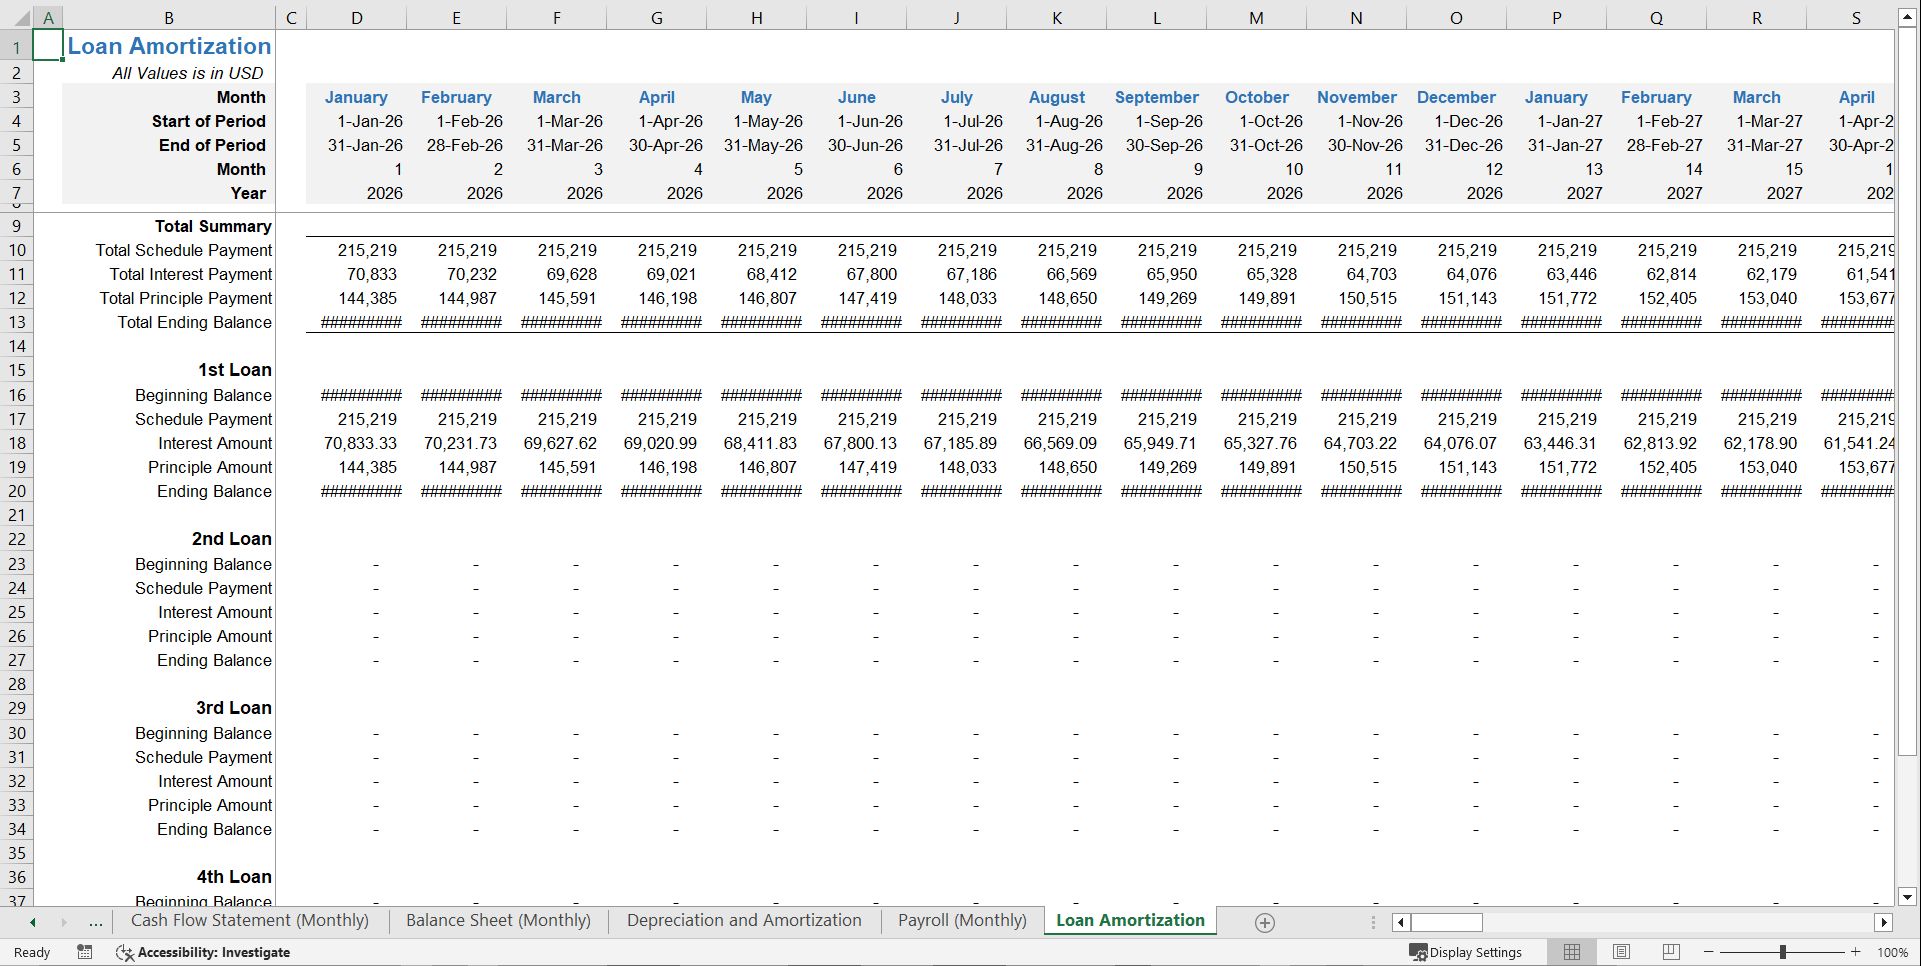Open hidden sheets list via ellipsis icon
Viewport: 1921px width, 966px height.
click(96, 922)
